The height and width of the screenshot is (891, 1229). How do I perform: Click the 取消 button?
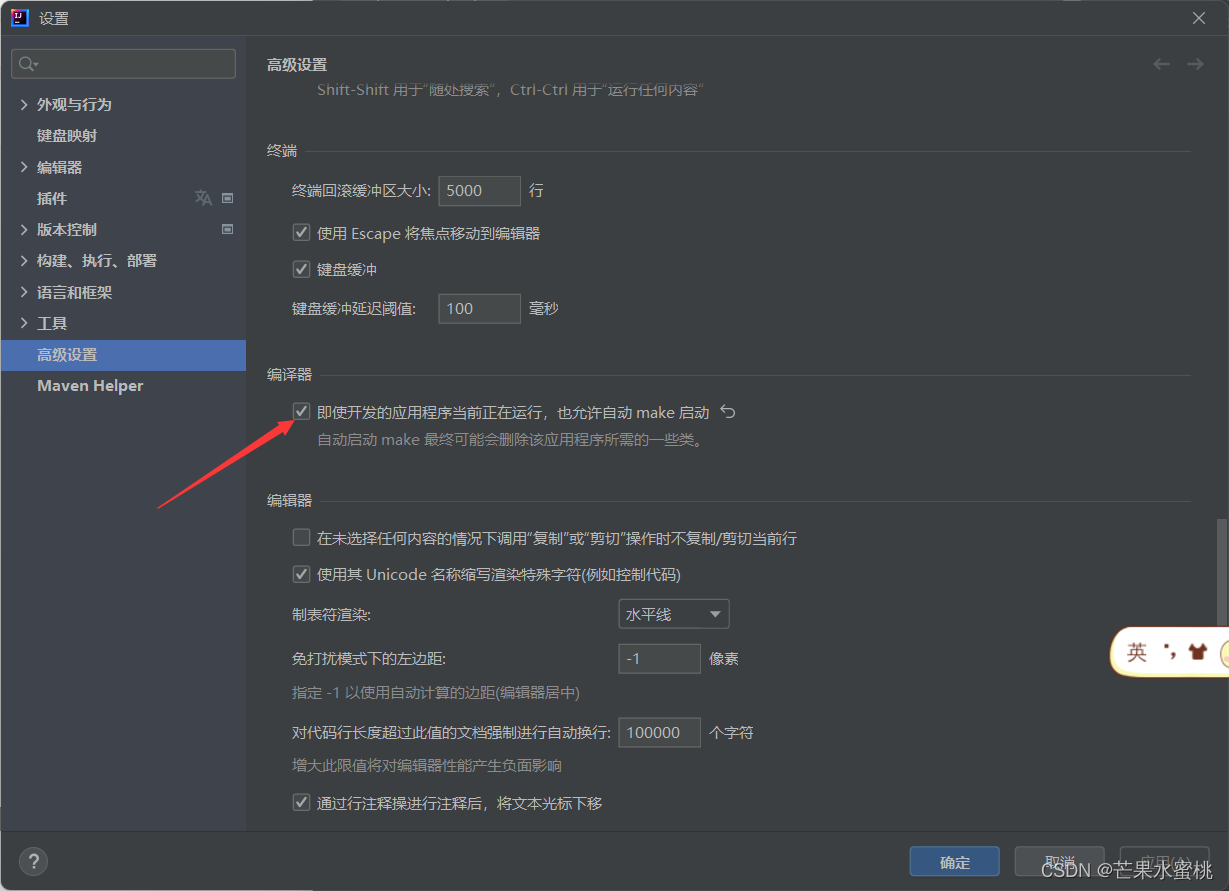pyautogui.click(x=1059, y=861)
